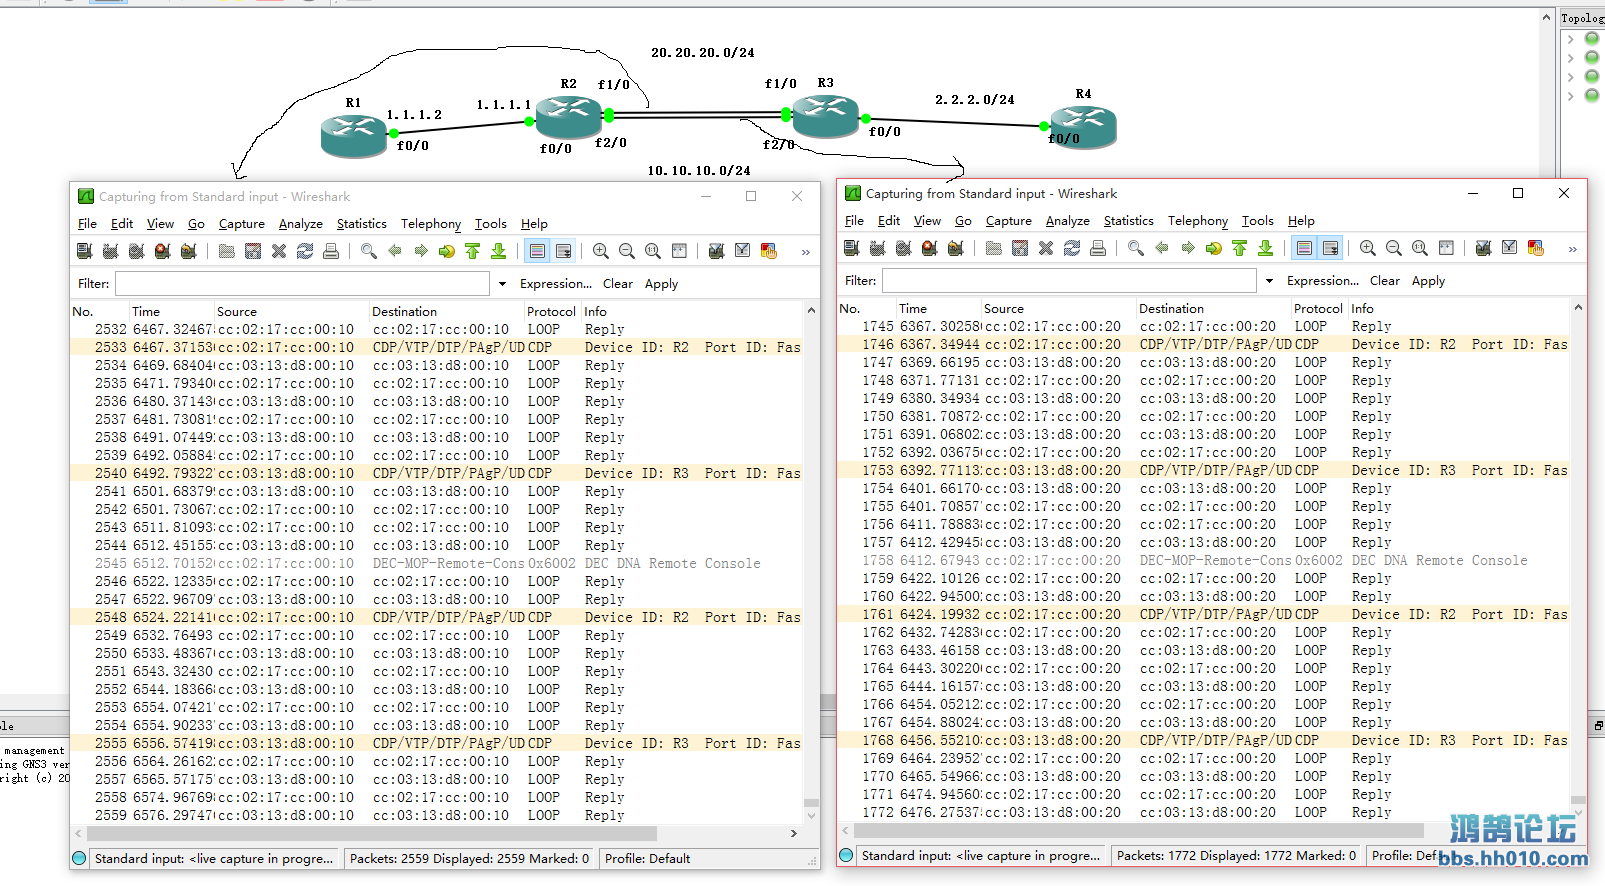Print packets from 2559-packet Wireshark window
Screen dimensions: 1605x886
pos(331,251)
